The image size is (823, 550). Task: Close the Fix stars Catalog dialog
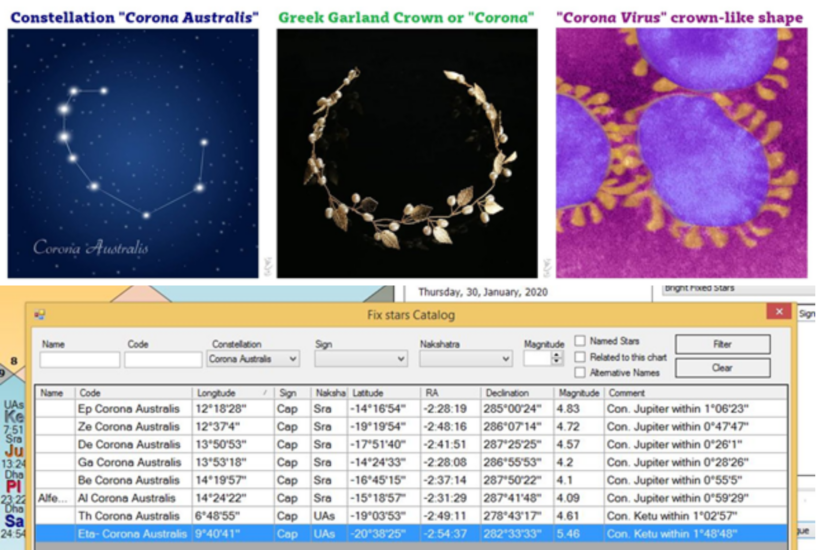778,312
